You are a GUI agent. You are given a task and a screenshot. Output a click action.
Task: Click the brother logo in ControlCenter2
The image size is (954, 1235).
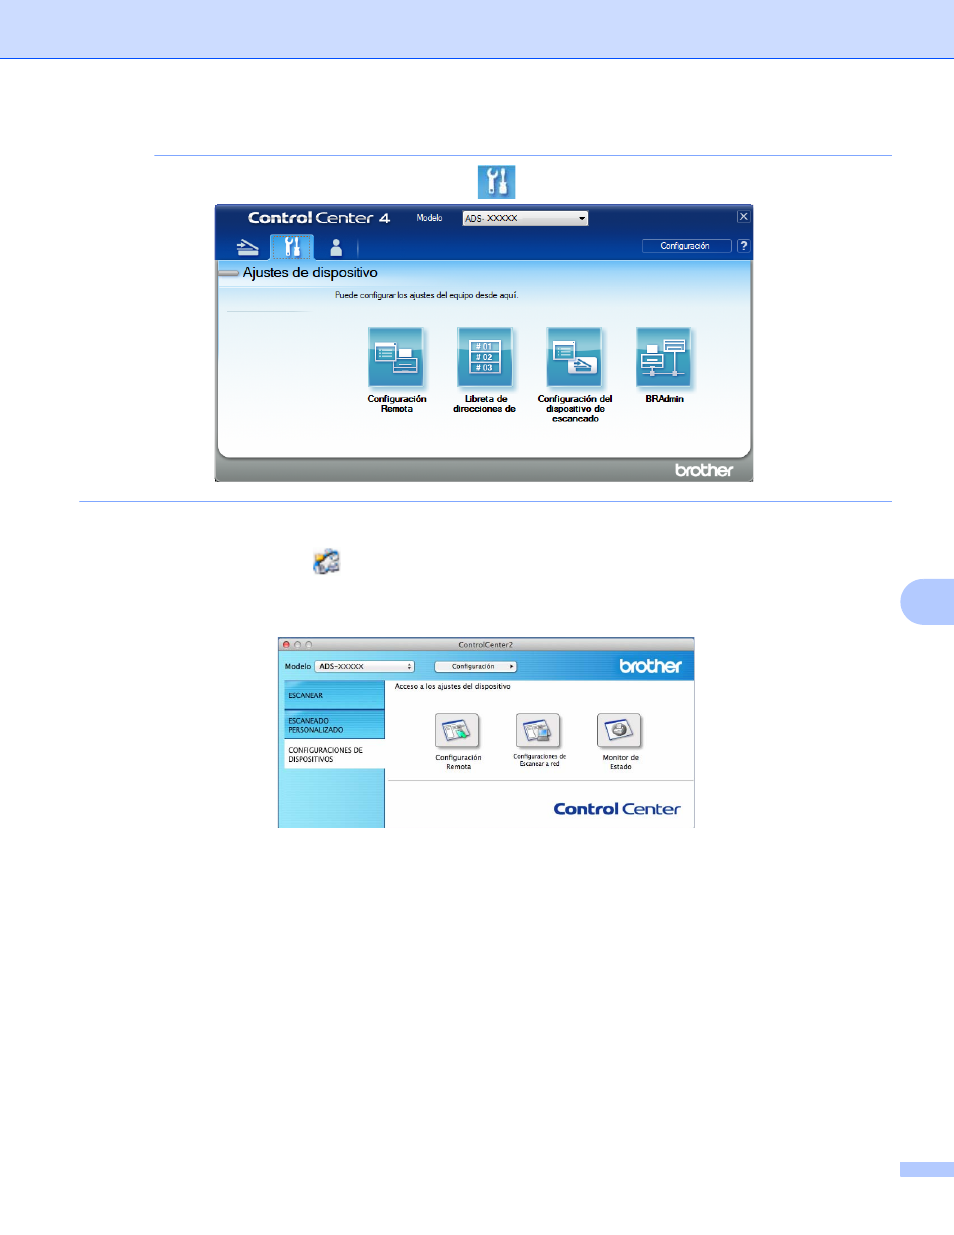(651, 666)
